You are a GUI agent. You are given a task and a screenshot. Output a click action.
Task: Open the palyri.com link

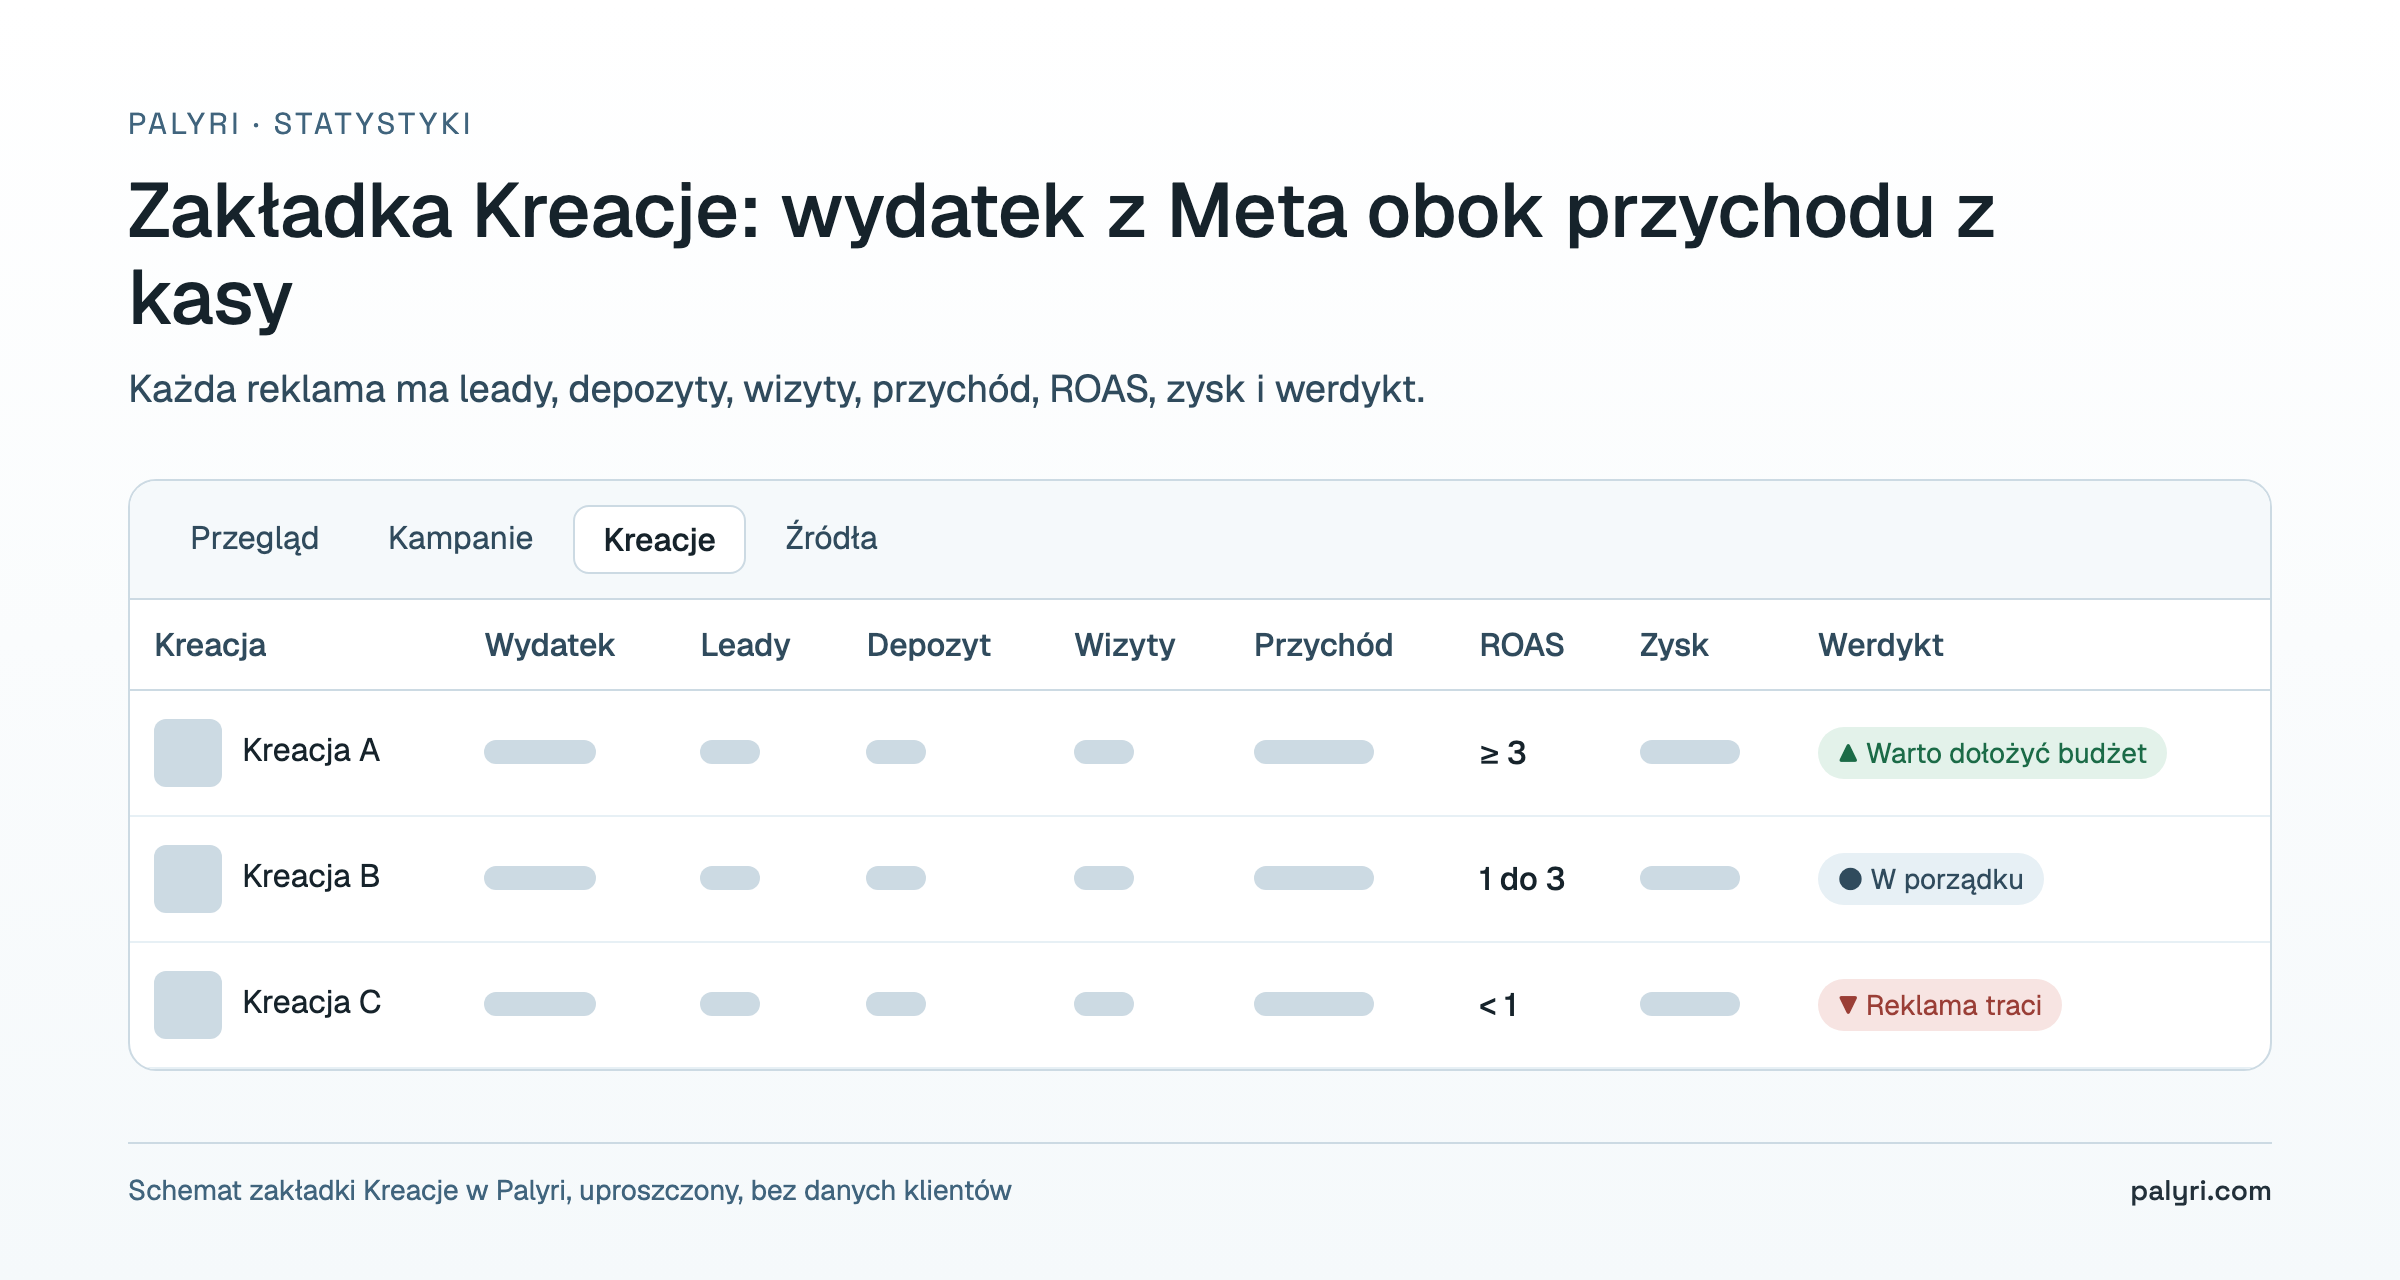click(x=2200, y=1191)
